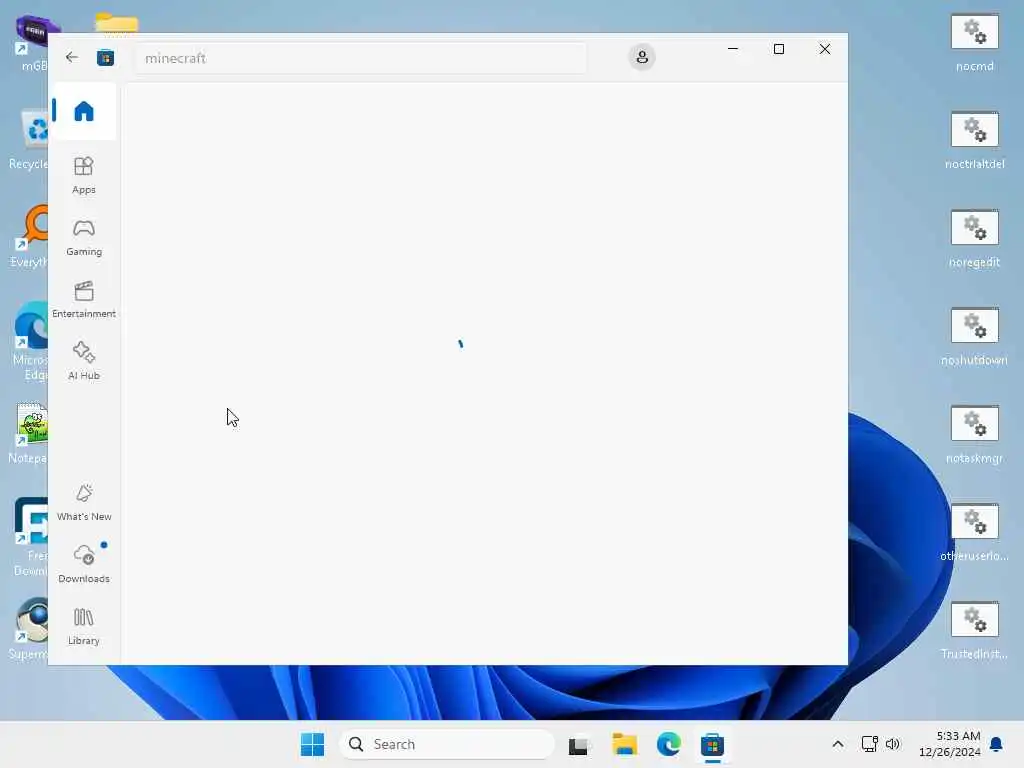Open the noctrlaltdel desktop shortcut
The width and height of the screenshot is (1024, 768).
[x=974, y=140]
